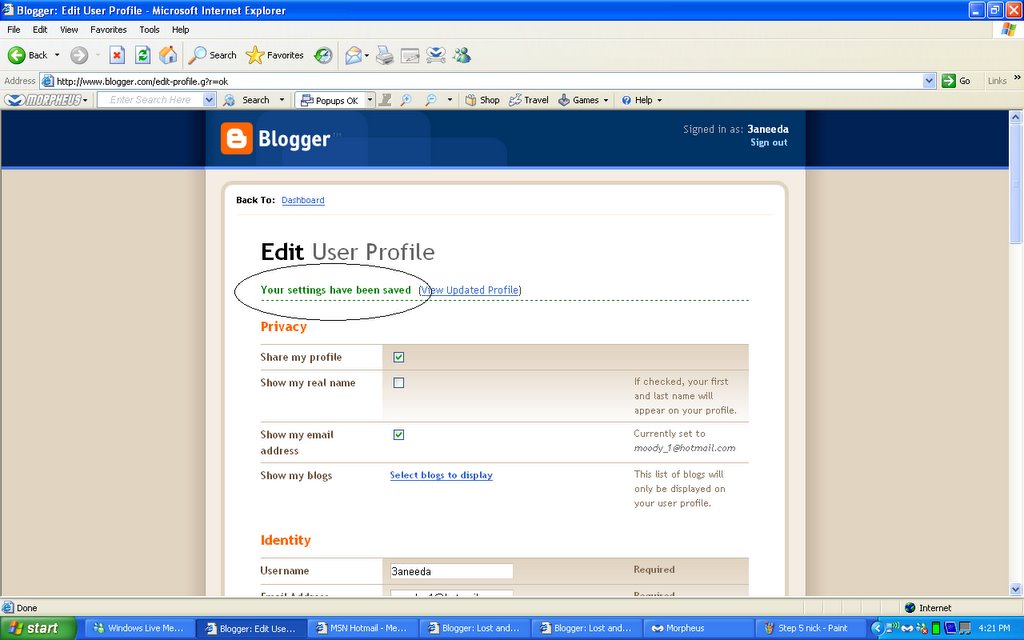Toggle the Share my profile checkbox
The height and width of the screenshot is (640, 1024).
(x=398, y=357)
